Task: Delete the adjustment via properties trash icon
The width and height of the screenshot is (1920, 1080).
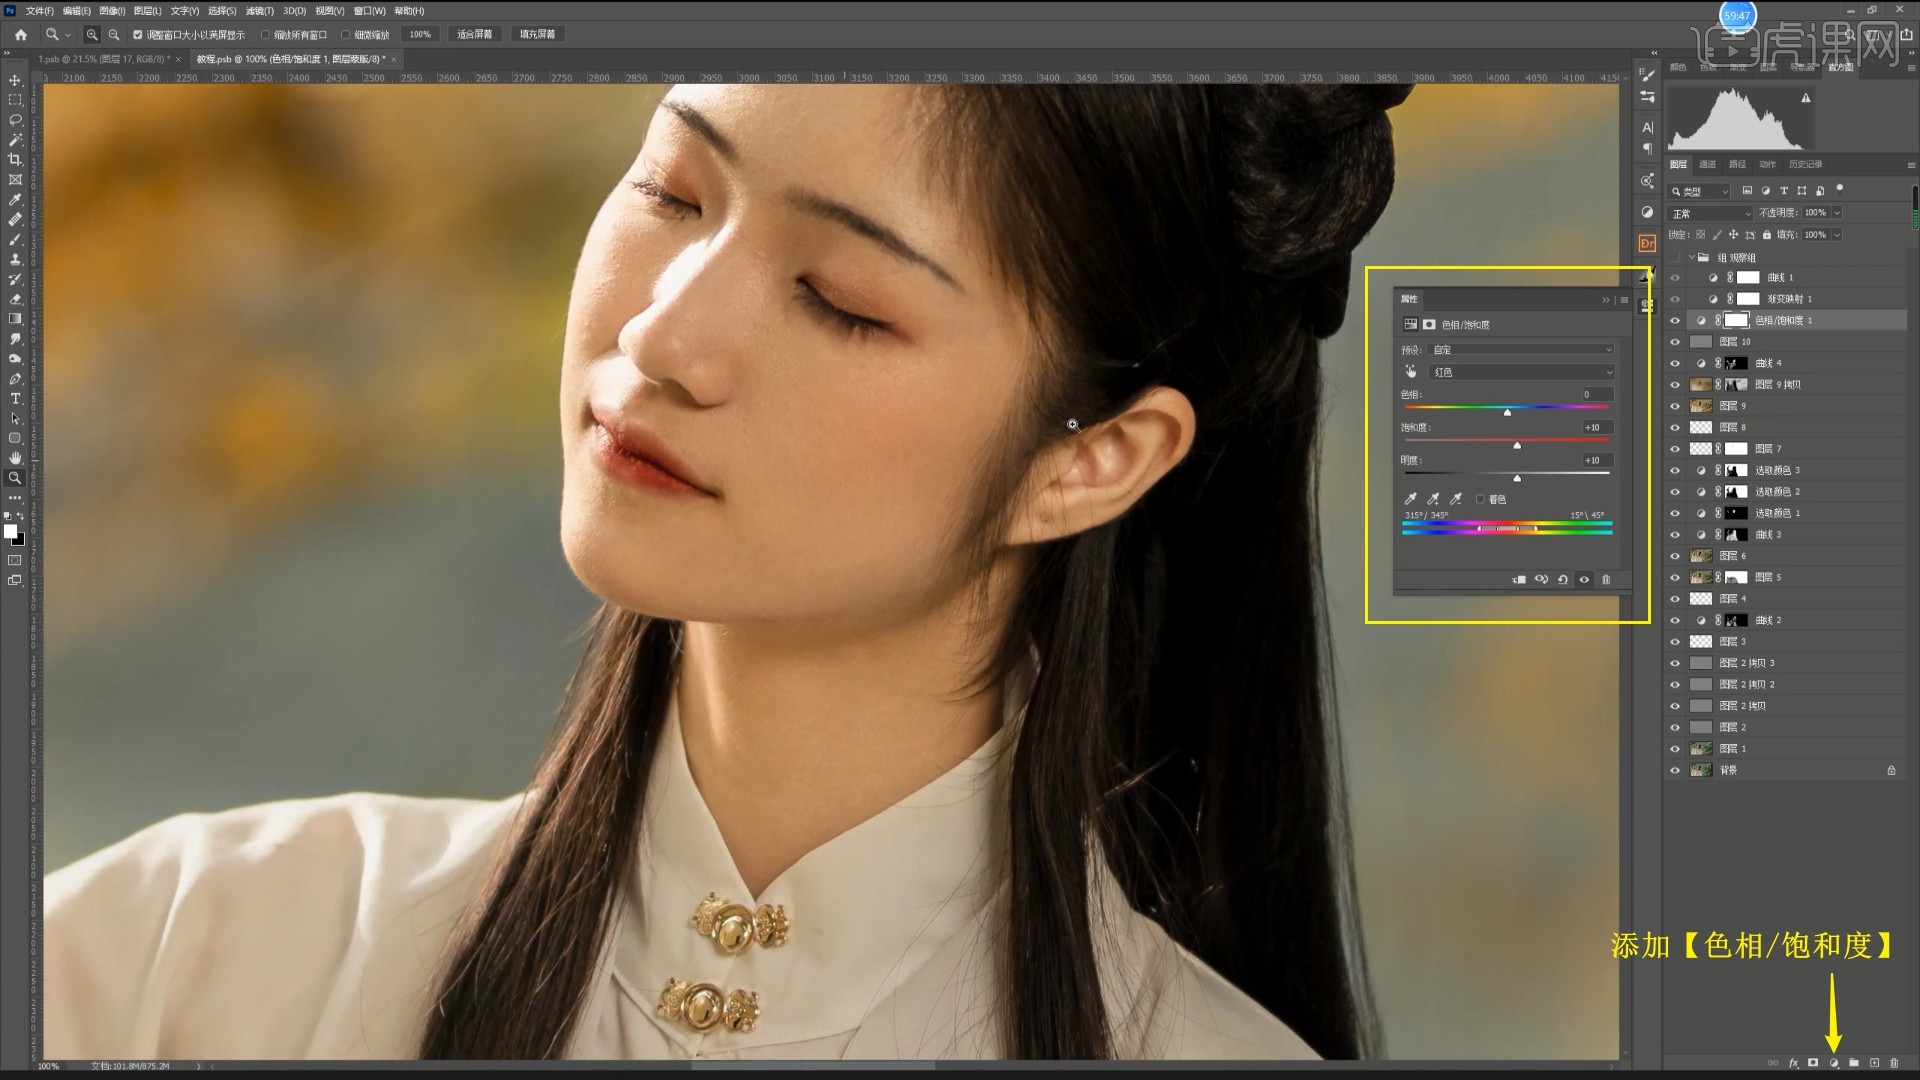Action: click(x=1606, y=580)
